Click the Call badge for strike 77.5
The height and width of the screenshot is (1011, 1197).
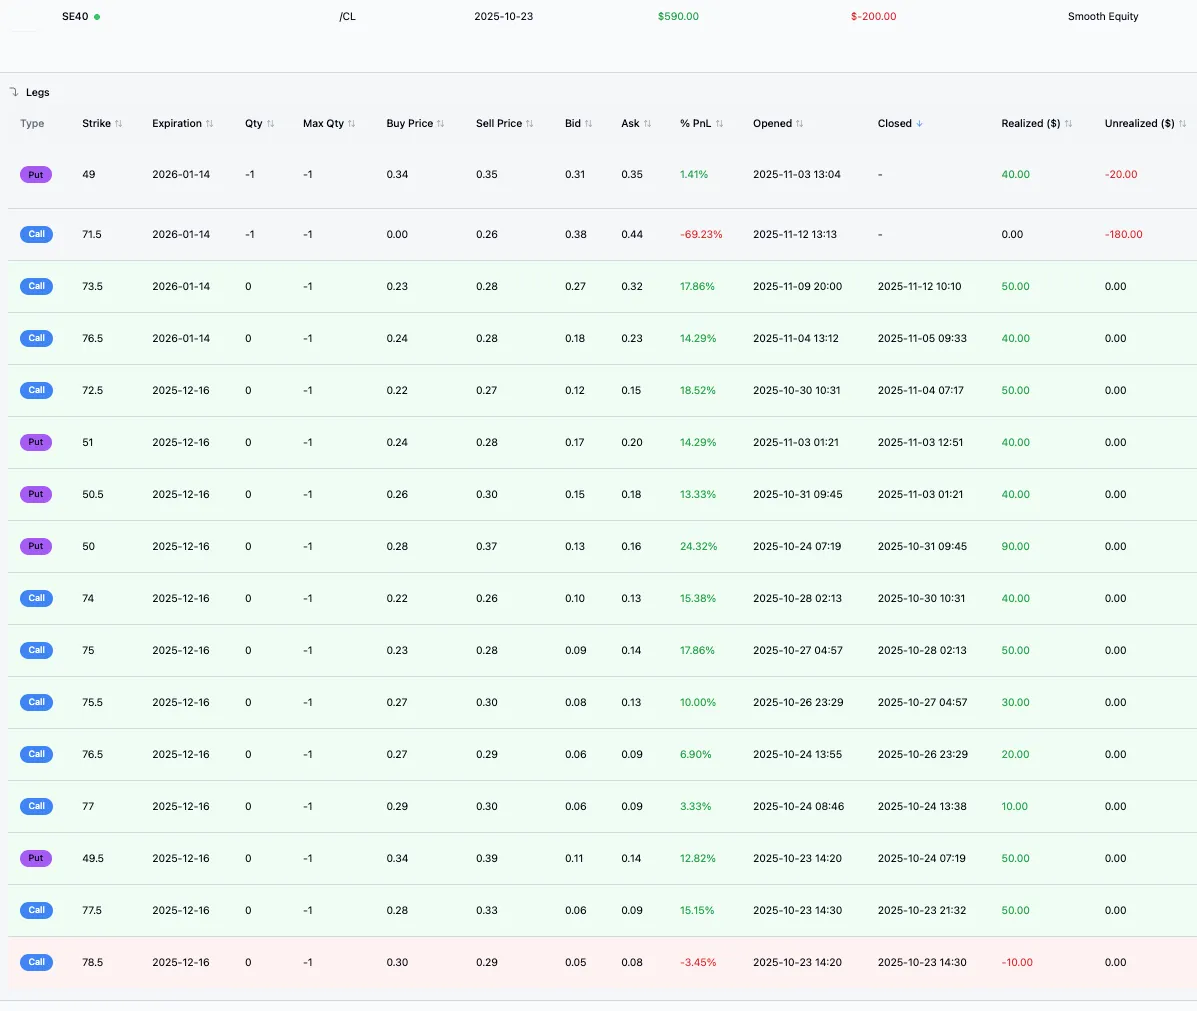pos(37,910)
